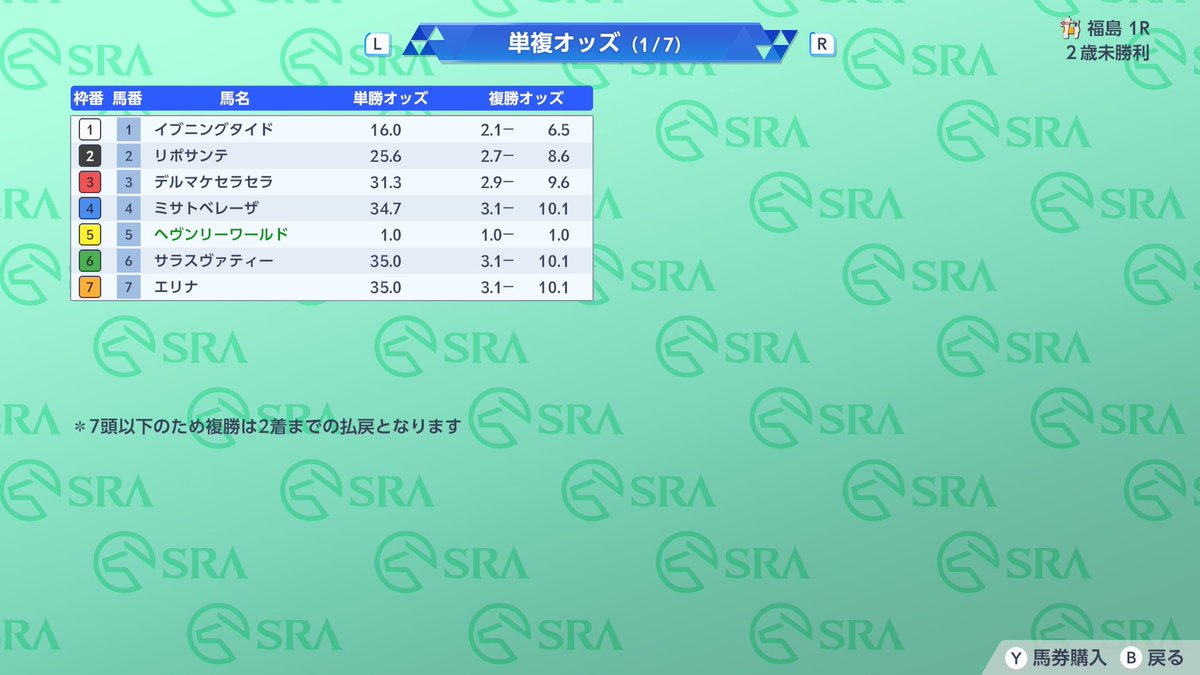Viewport: 1200px width, 675px height.
Task: Click win odds 35.0 for エリナ
Action: (x=385, y=287)
